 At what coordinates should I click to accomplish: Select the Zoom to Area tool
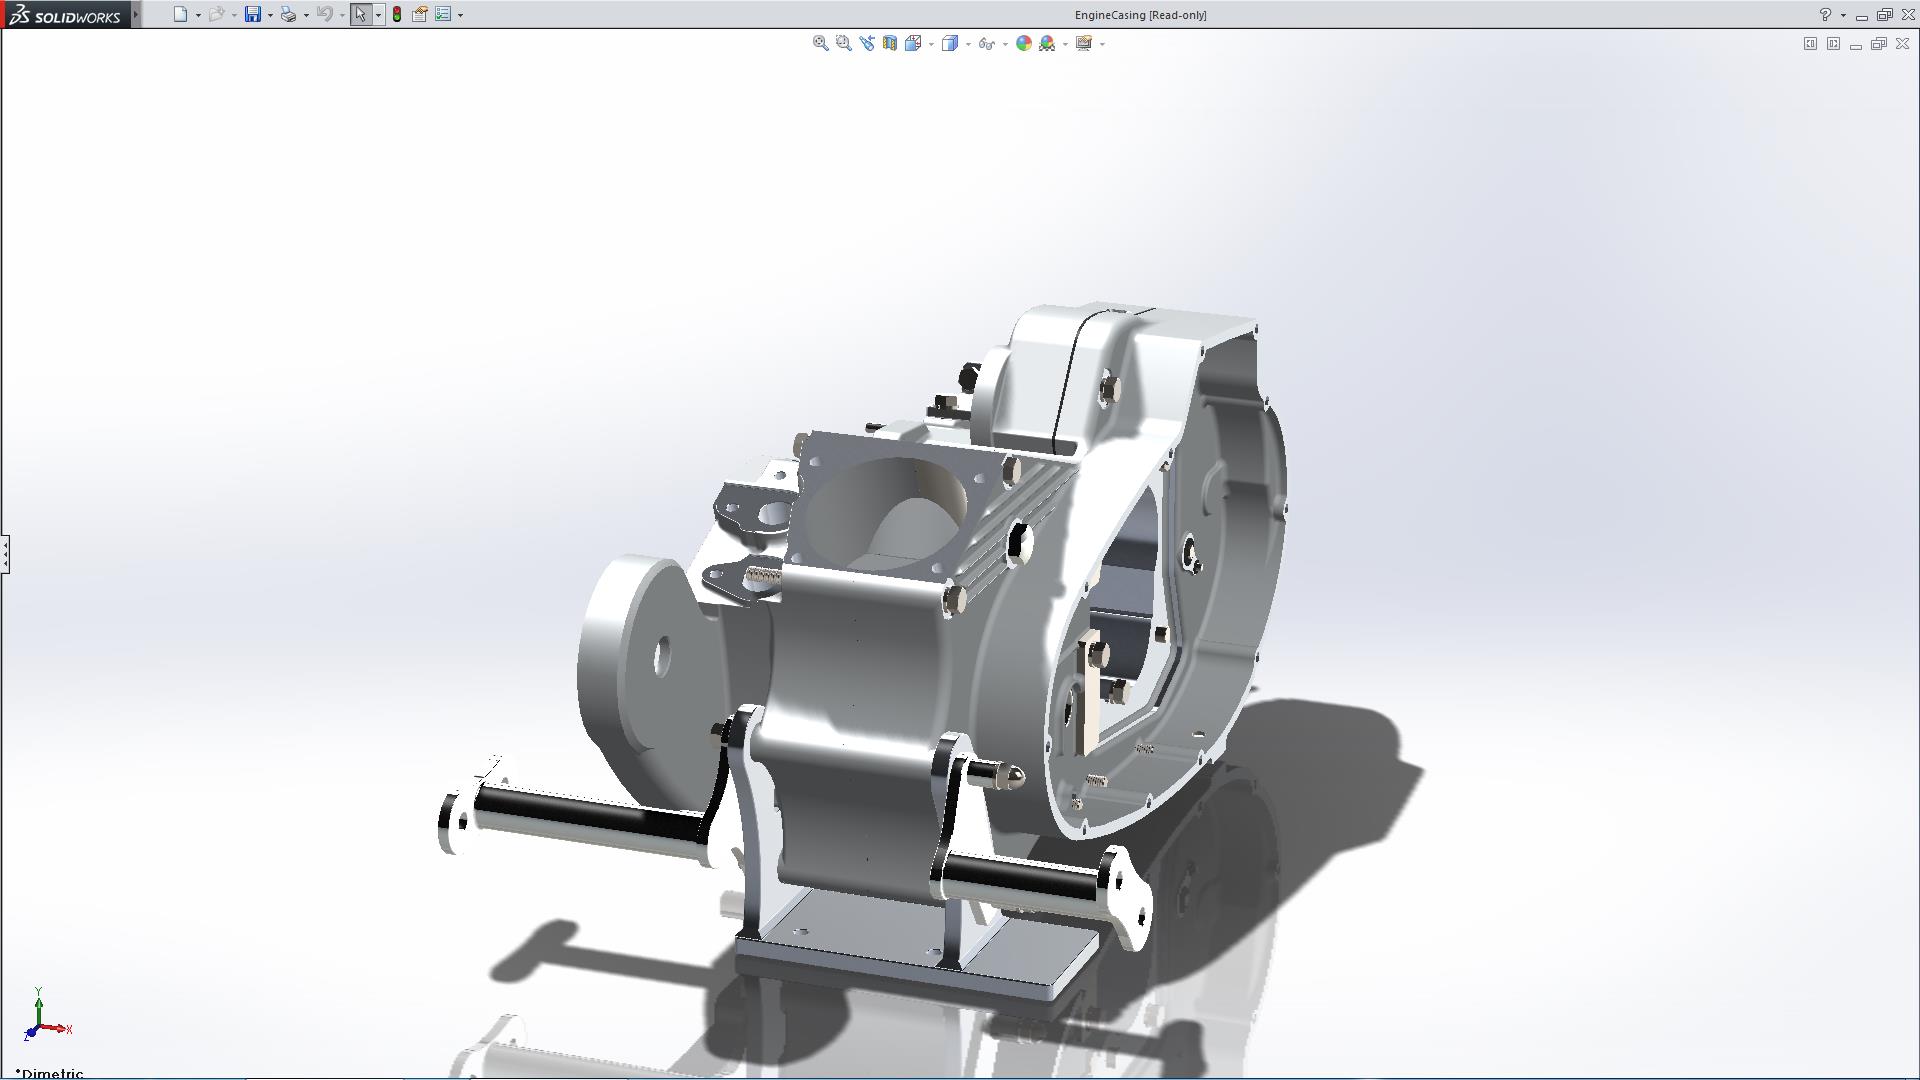(x=843, y=43)
